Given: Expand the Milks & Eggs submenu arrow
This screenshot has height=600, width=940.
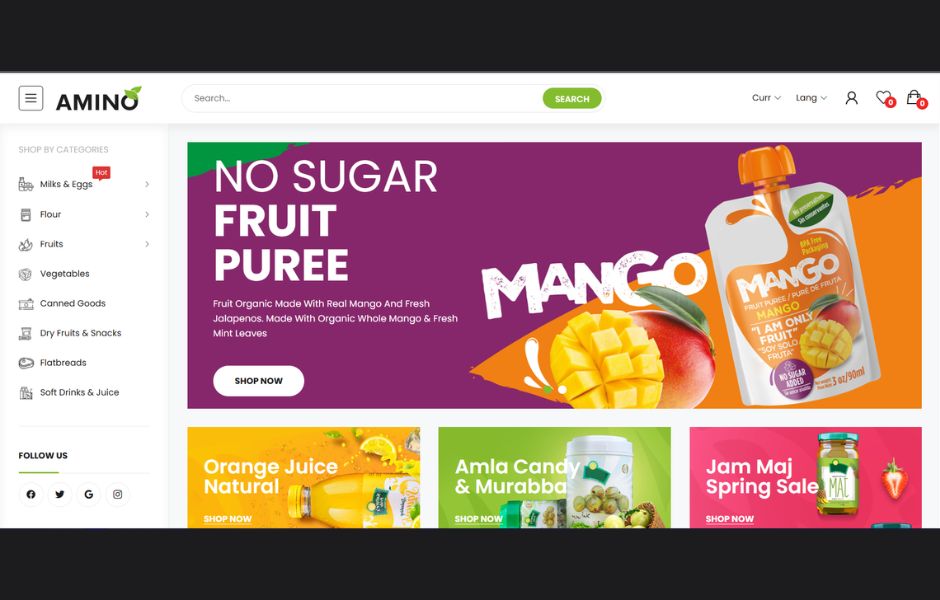Looking at the screenshot, I should (147, 184).
